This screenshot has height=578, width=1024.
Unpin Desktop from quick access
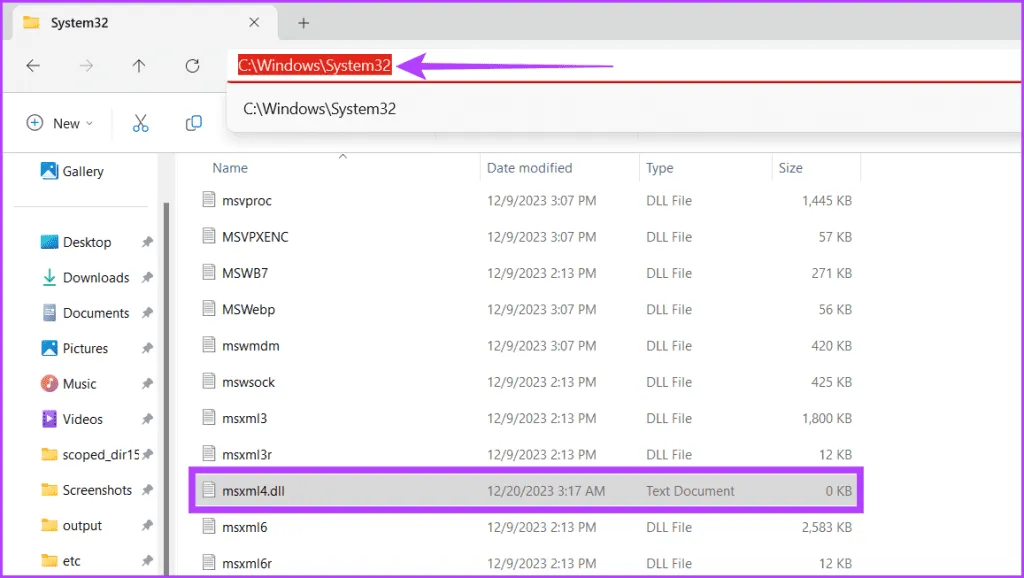pyautogui.click(x=147, y=242)
